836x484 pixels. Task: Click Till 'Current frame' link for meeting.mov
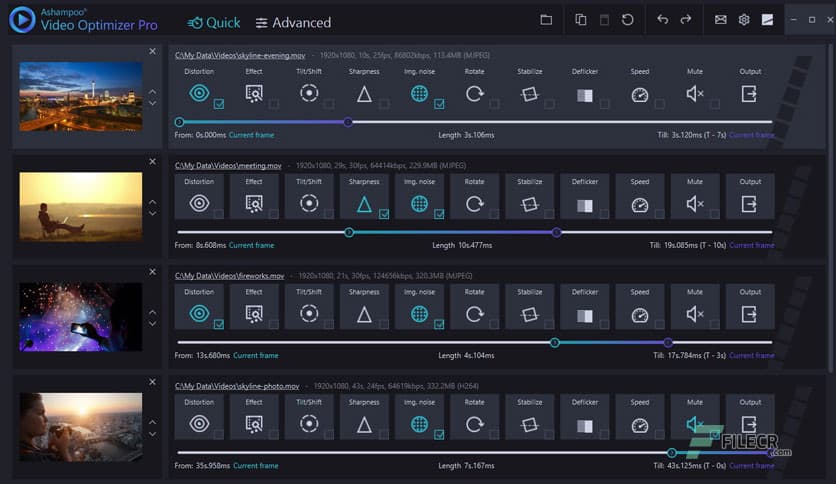[x=751, y=246]
